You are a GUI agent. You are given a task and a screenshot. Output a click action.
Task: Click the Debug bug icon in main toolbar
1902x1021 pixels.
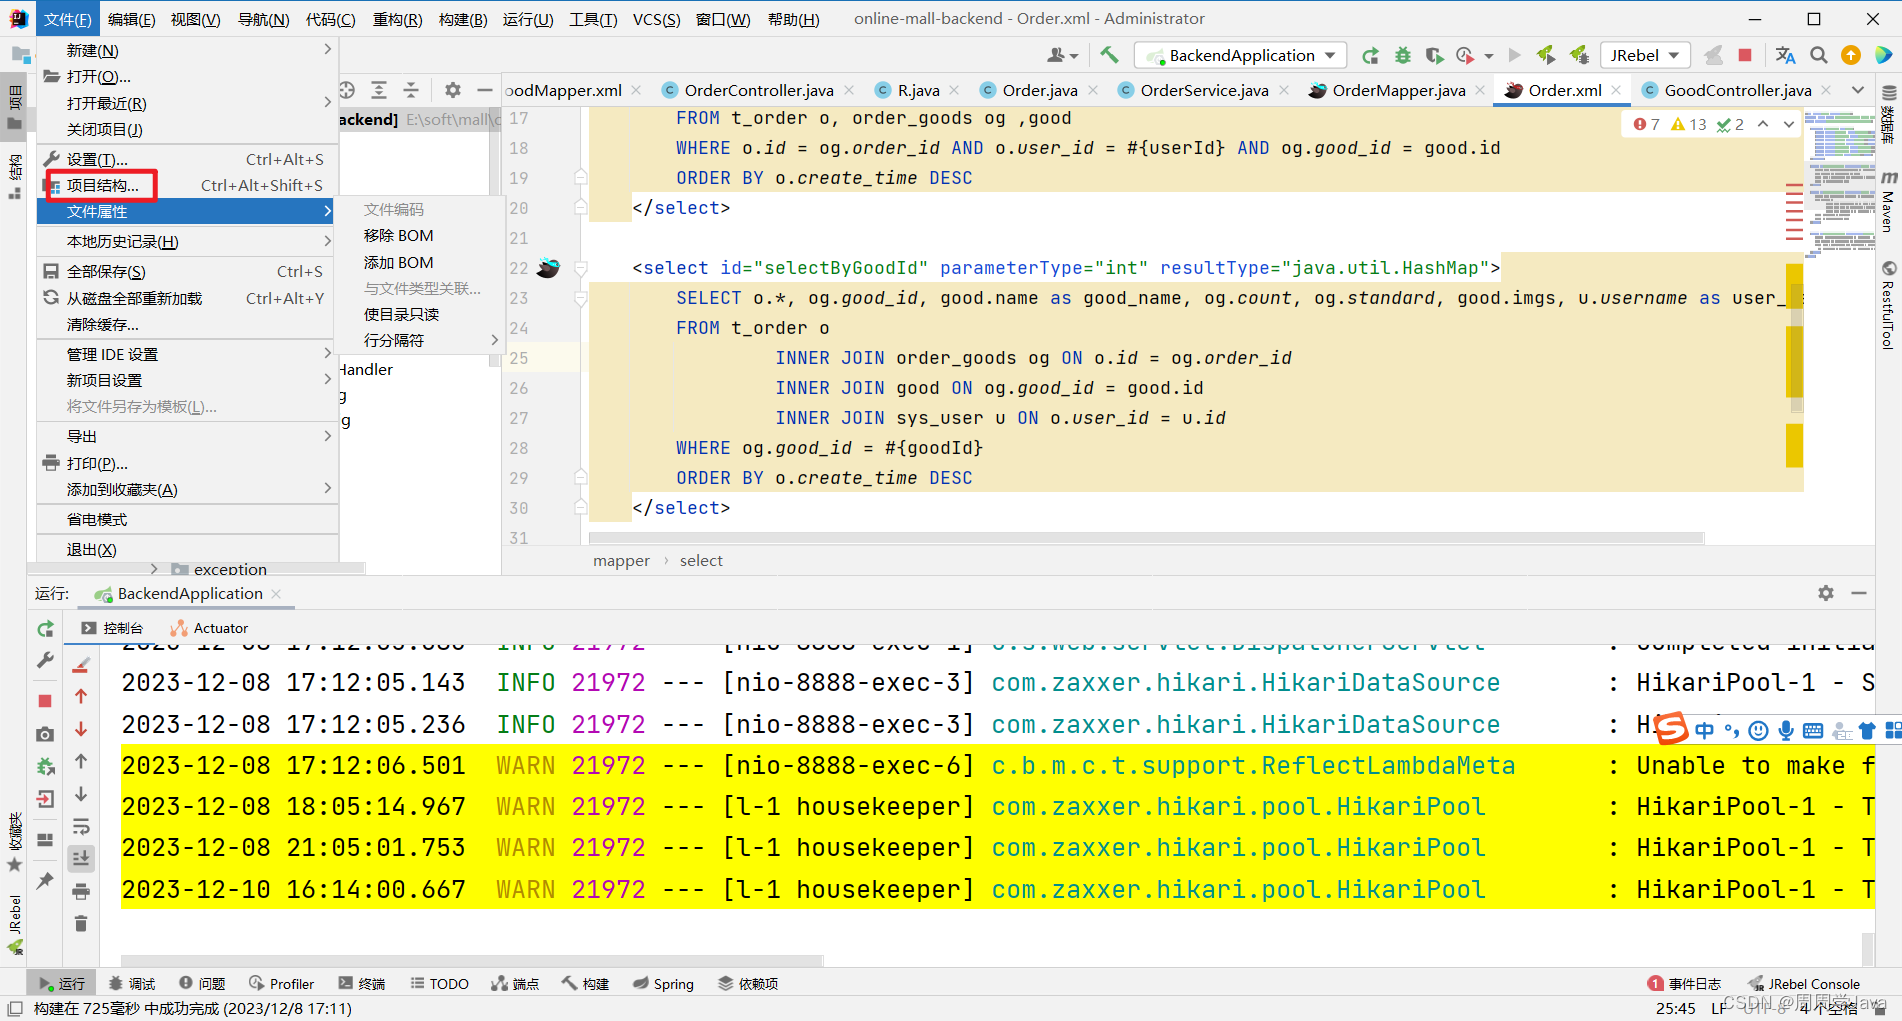click(1403, 56)
